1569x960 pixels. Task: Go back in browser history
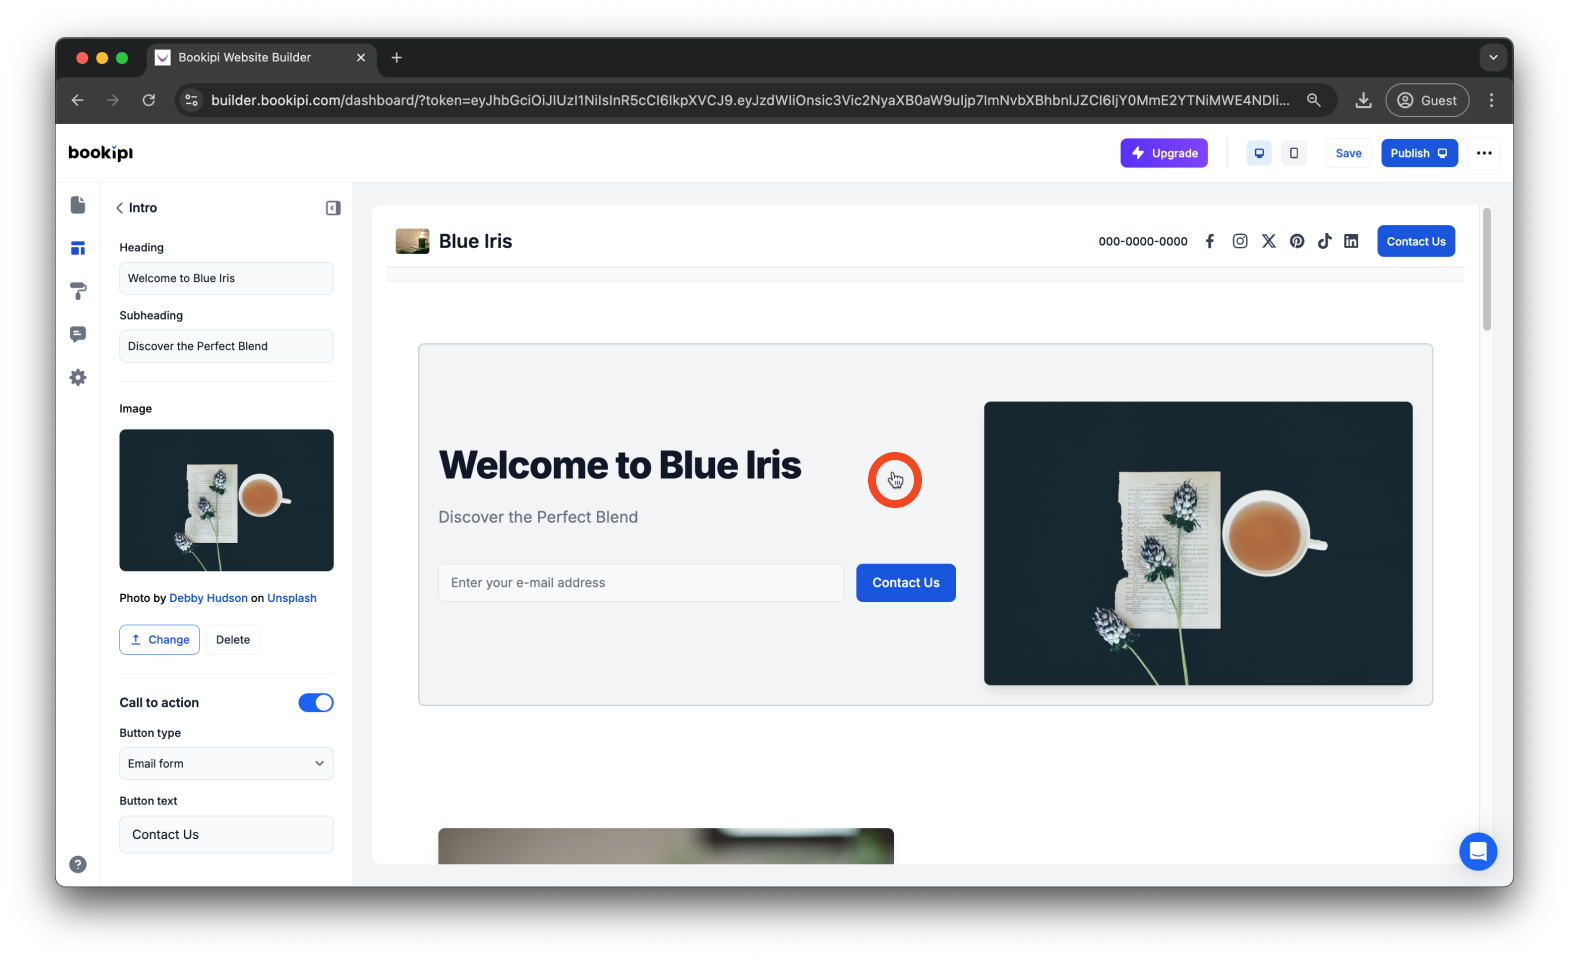[78, 100]
